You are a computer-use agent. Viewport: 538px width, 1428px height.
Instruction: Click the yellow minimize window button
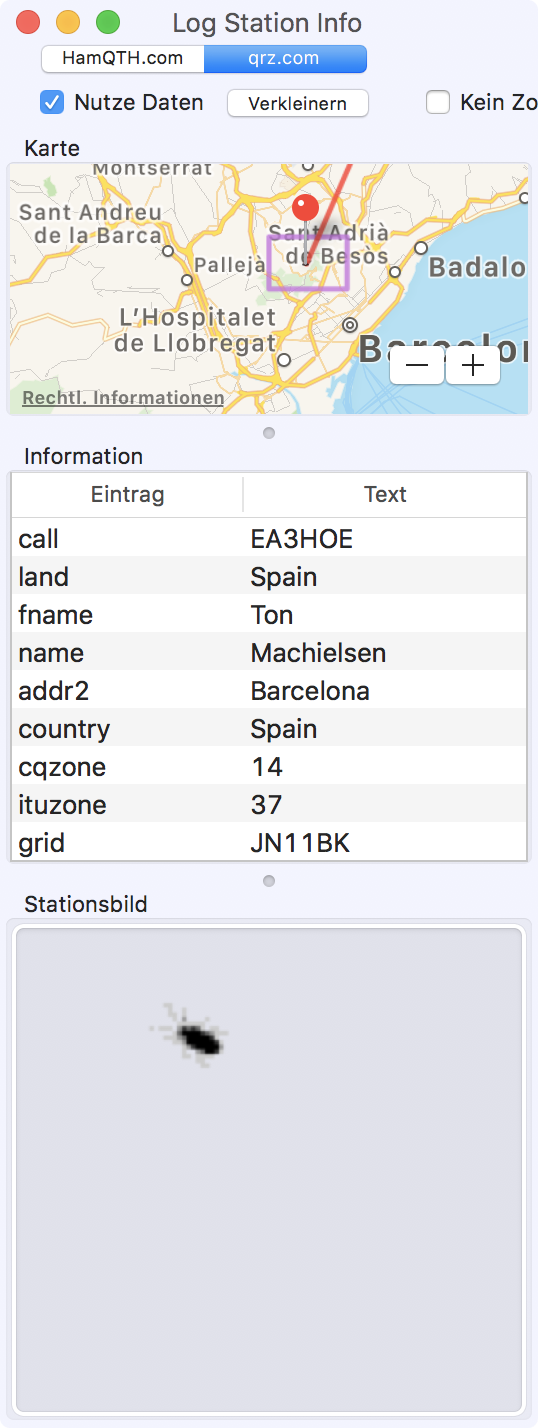[67, 22]
